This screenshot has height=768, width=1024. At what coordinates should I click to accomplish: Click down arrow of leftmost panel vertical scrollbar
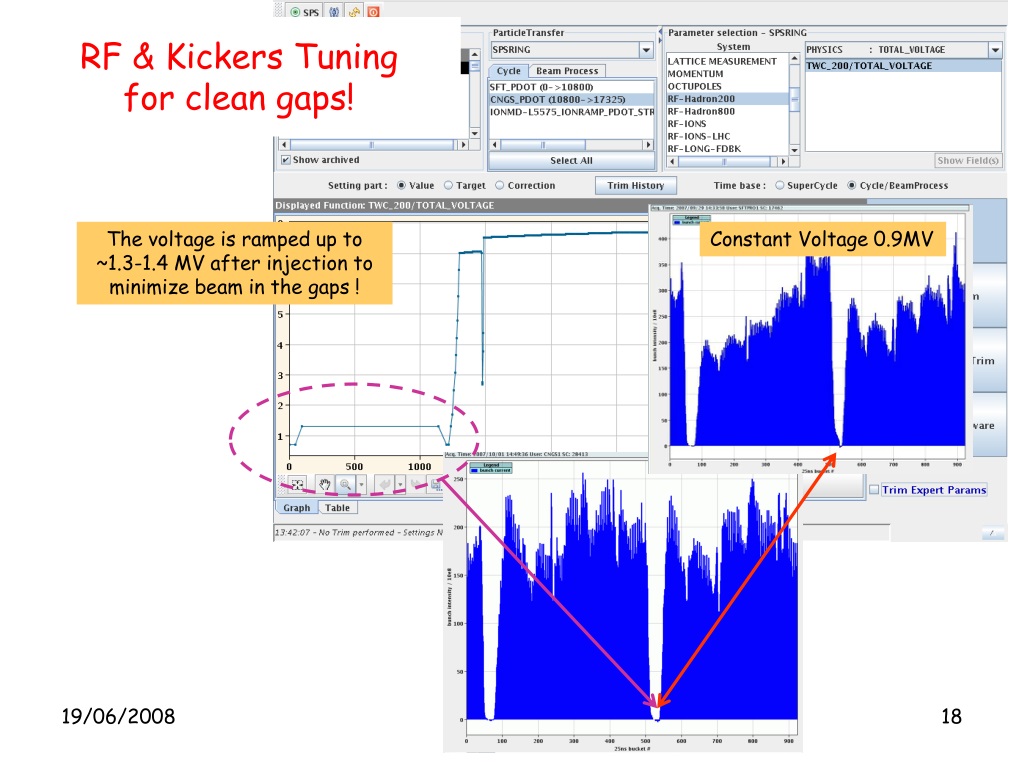click(x=475, y=133)
